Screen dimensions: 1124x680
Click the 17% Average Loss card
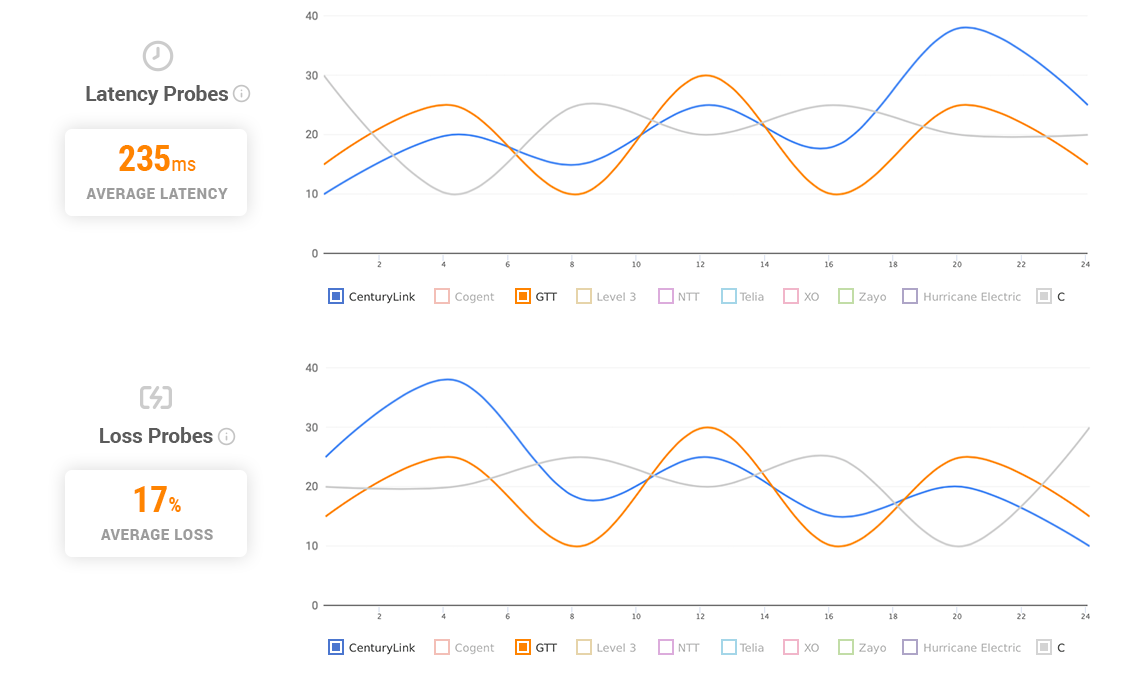[156, 513]
